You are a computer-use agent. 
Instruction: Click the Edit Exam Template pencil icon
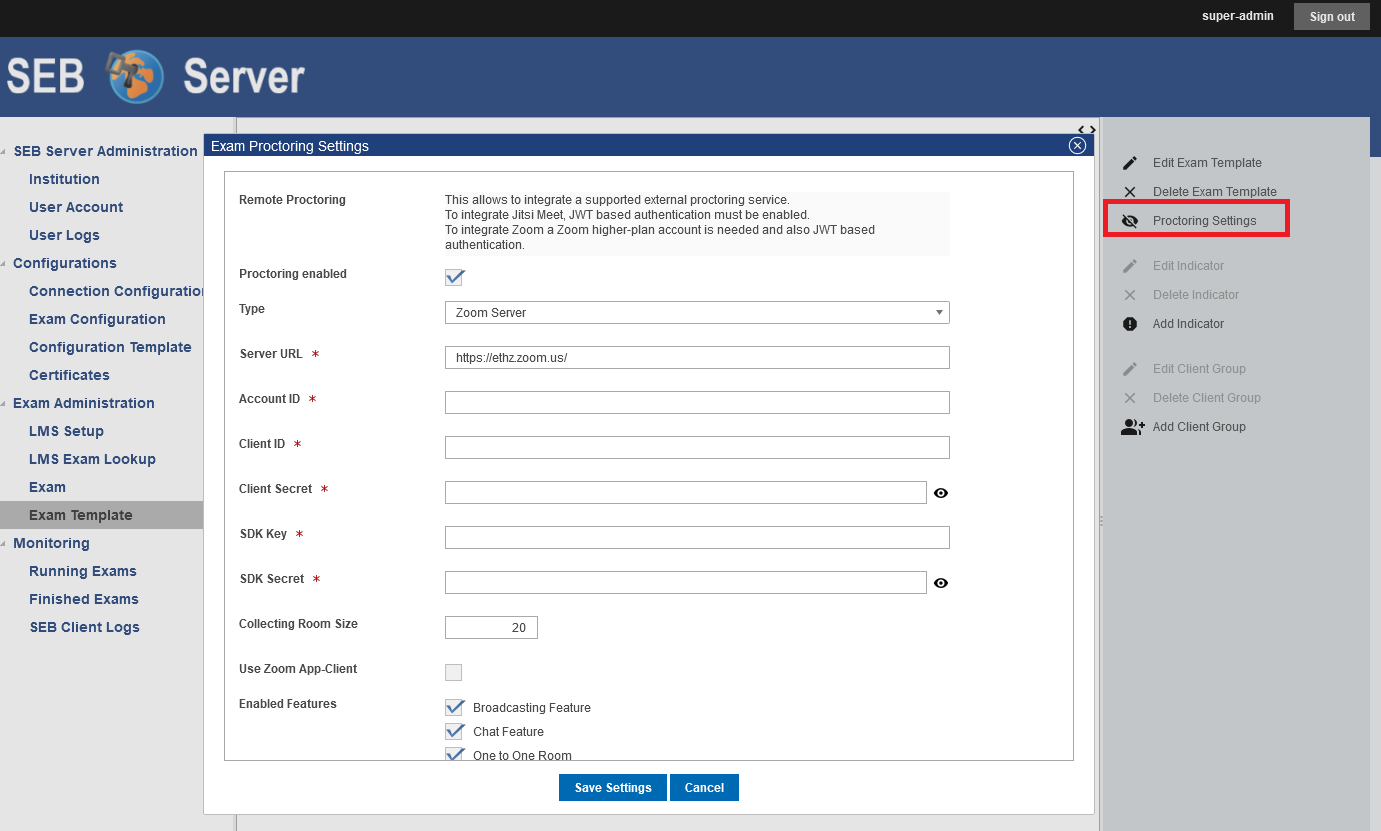click(1130, 163)
